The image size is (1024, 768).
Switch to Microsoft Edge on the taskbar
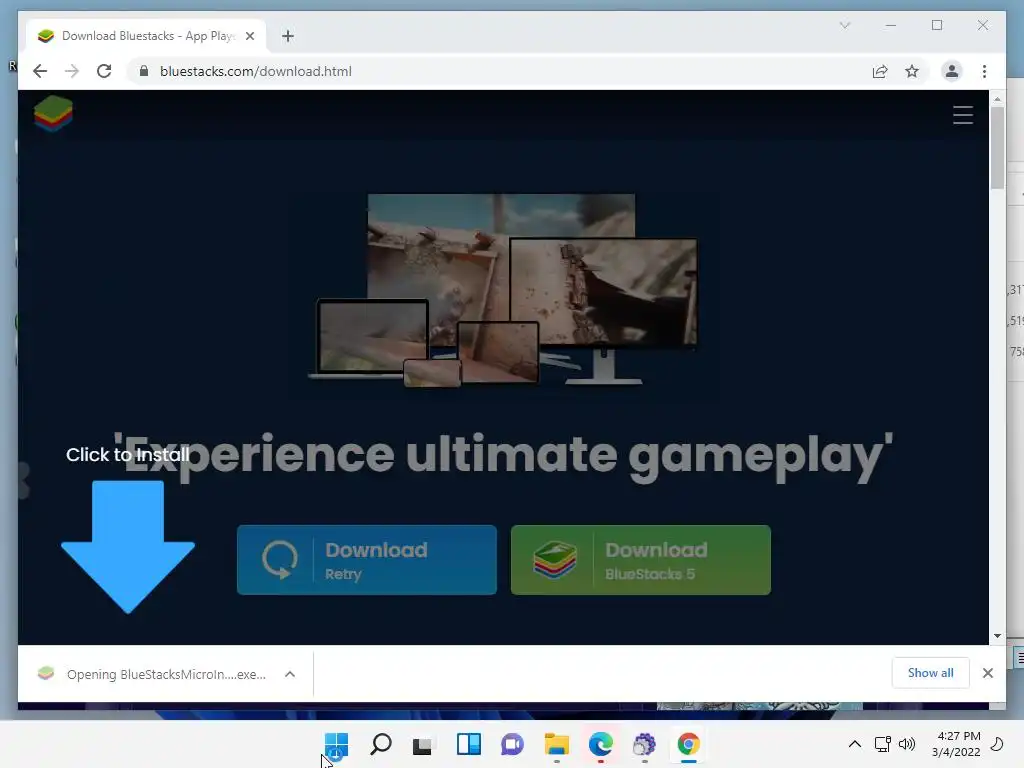click(x=601, y=744)
